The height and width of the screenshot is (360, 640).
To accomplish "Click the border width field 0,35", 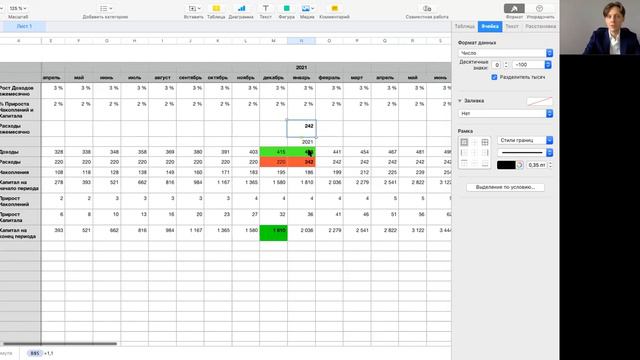I will (x=536, y=165).
